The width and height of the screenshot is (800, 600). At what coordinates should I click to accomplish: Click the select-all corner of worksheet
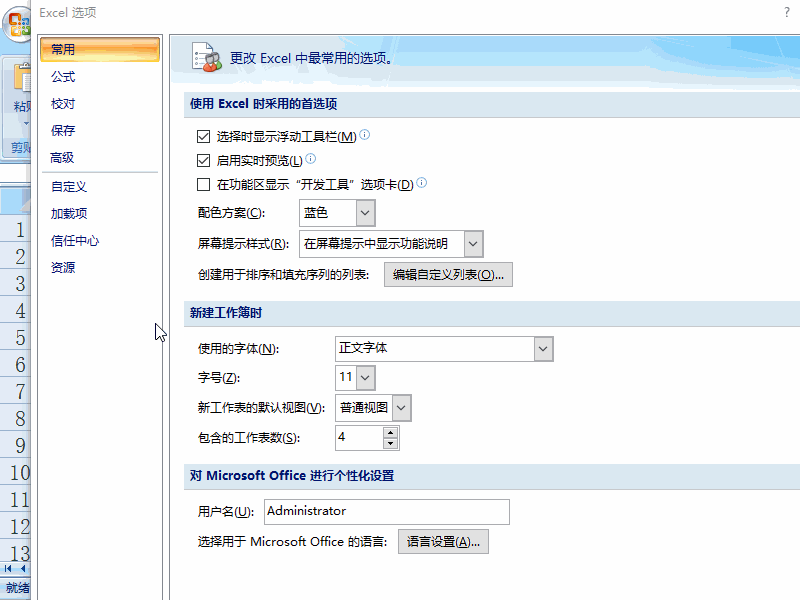[16, 201]
